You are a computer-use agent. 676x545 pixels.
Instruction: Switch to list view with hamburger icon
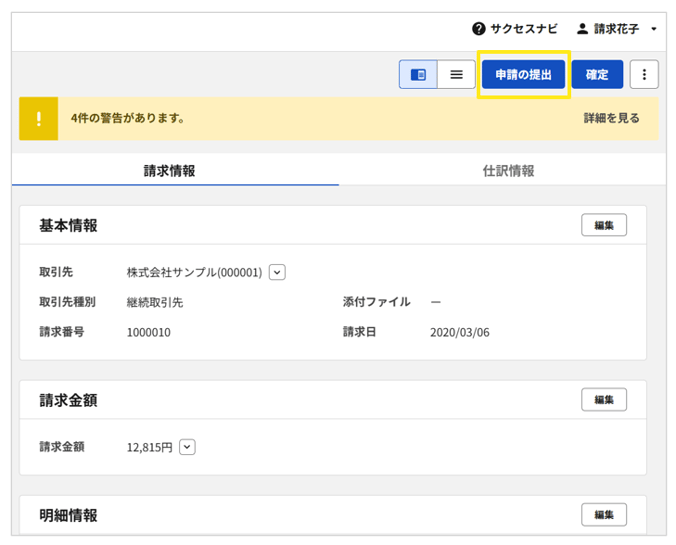point(457,75)
